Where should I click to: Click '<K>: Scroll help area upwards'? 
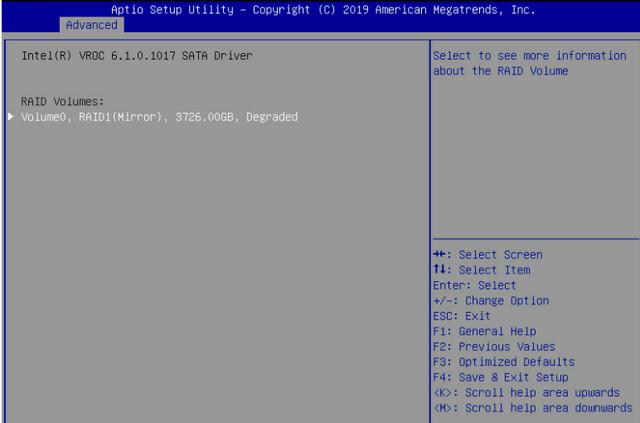coord(527,393)
